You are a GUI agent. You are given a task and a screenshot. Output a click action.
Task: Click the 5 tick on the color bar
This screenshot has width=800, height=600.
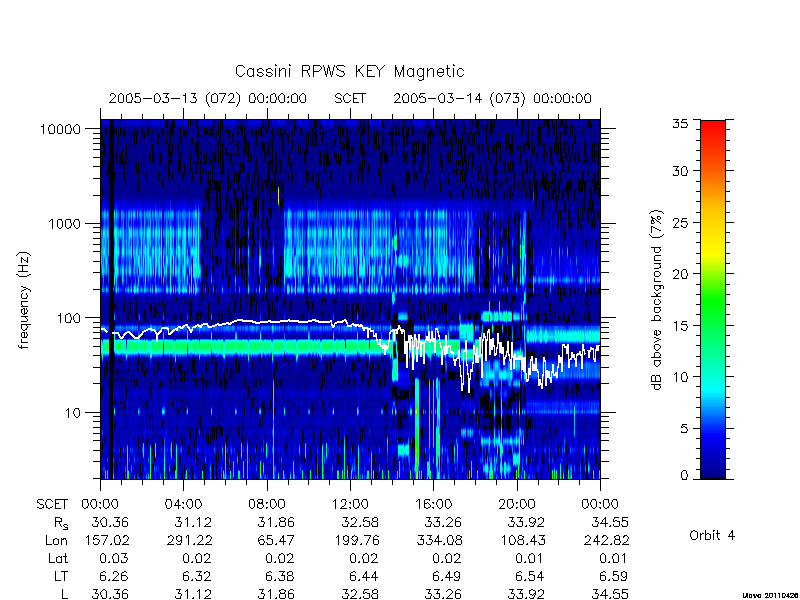tap(684, 429)
